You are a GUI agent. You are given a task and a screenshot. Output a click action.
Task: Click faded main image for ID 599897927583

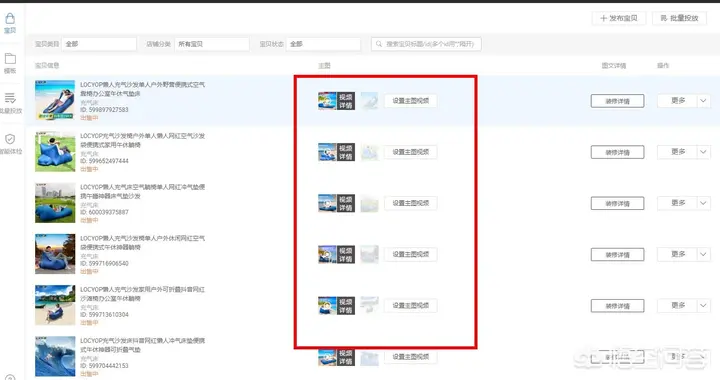(x=370, y=101)
